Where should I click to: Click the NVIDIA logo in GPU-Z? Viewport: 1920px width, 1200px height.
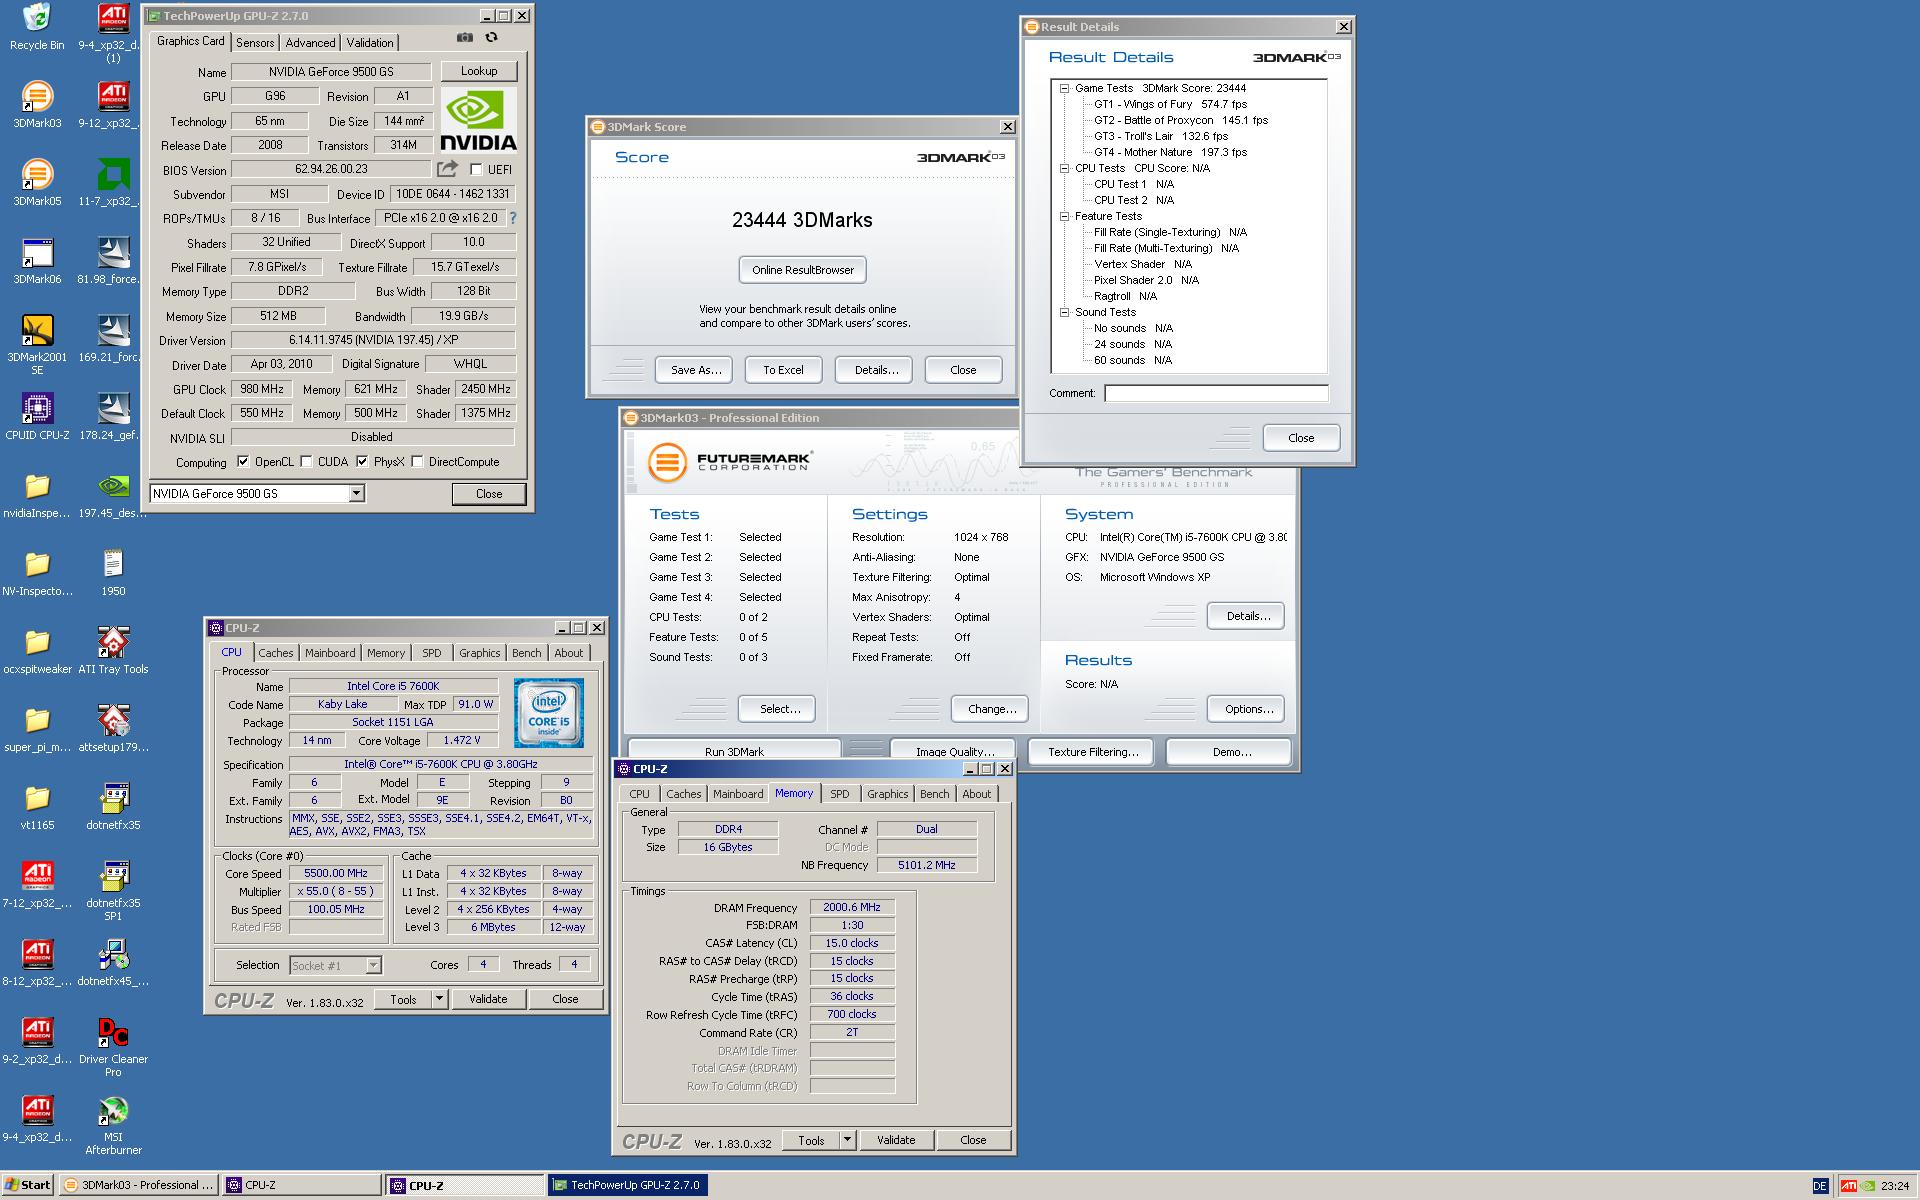(479, 120)
